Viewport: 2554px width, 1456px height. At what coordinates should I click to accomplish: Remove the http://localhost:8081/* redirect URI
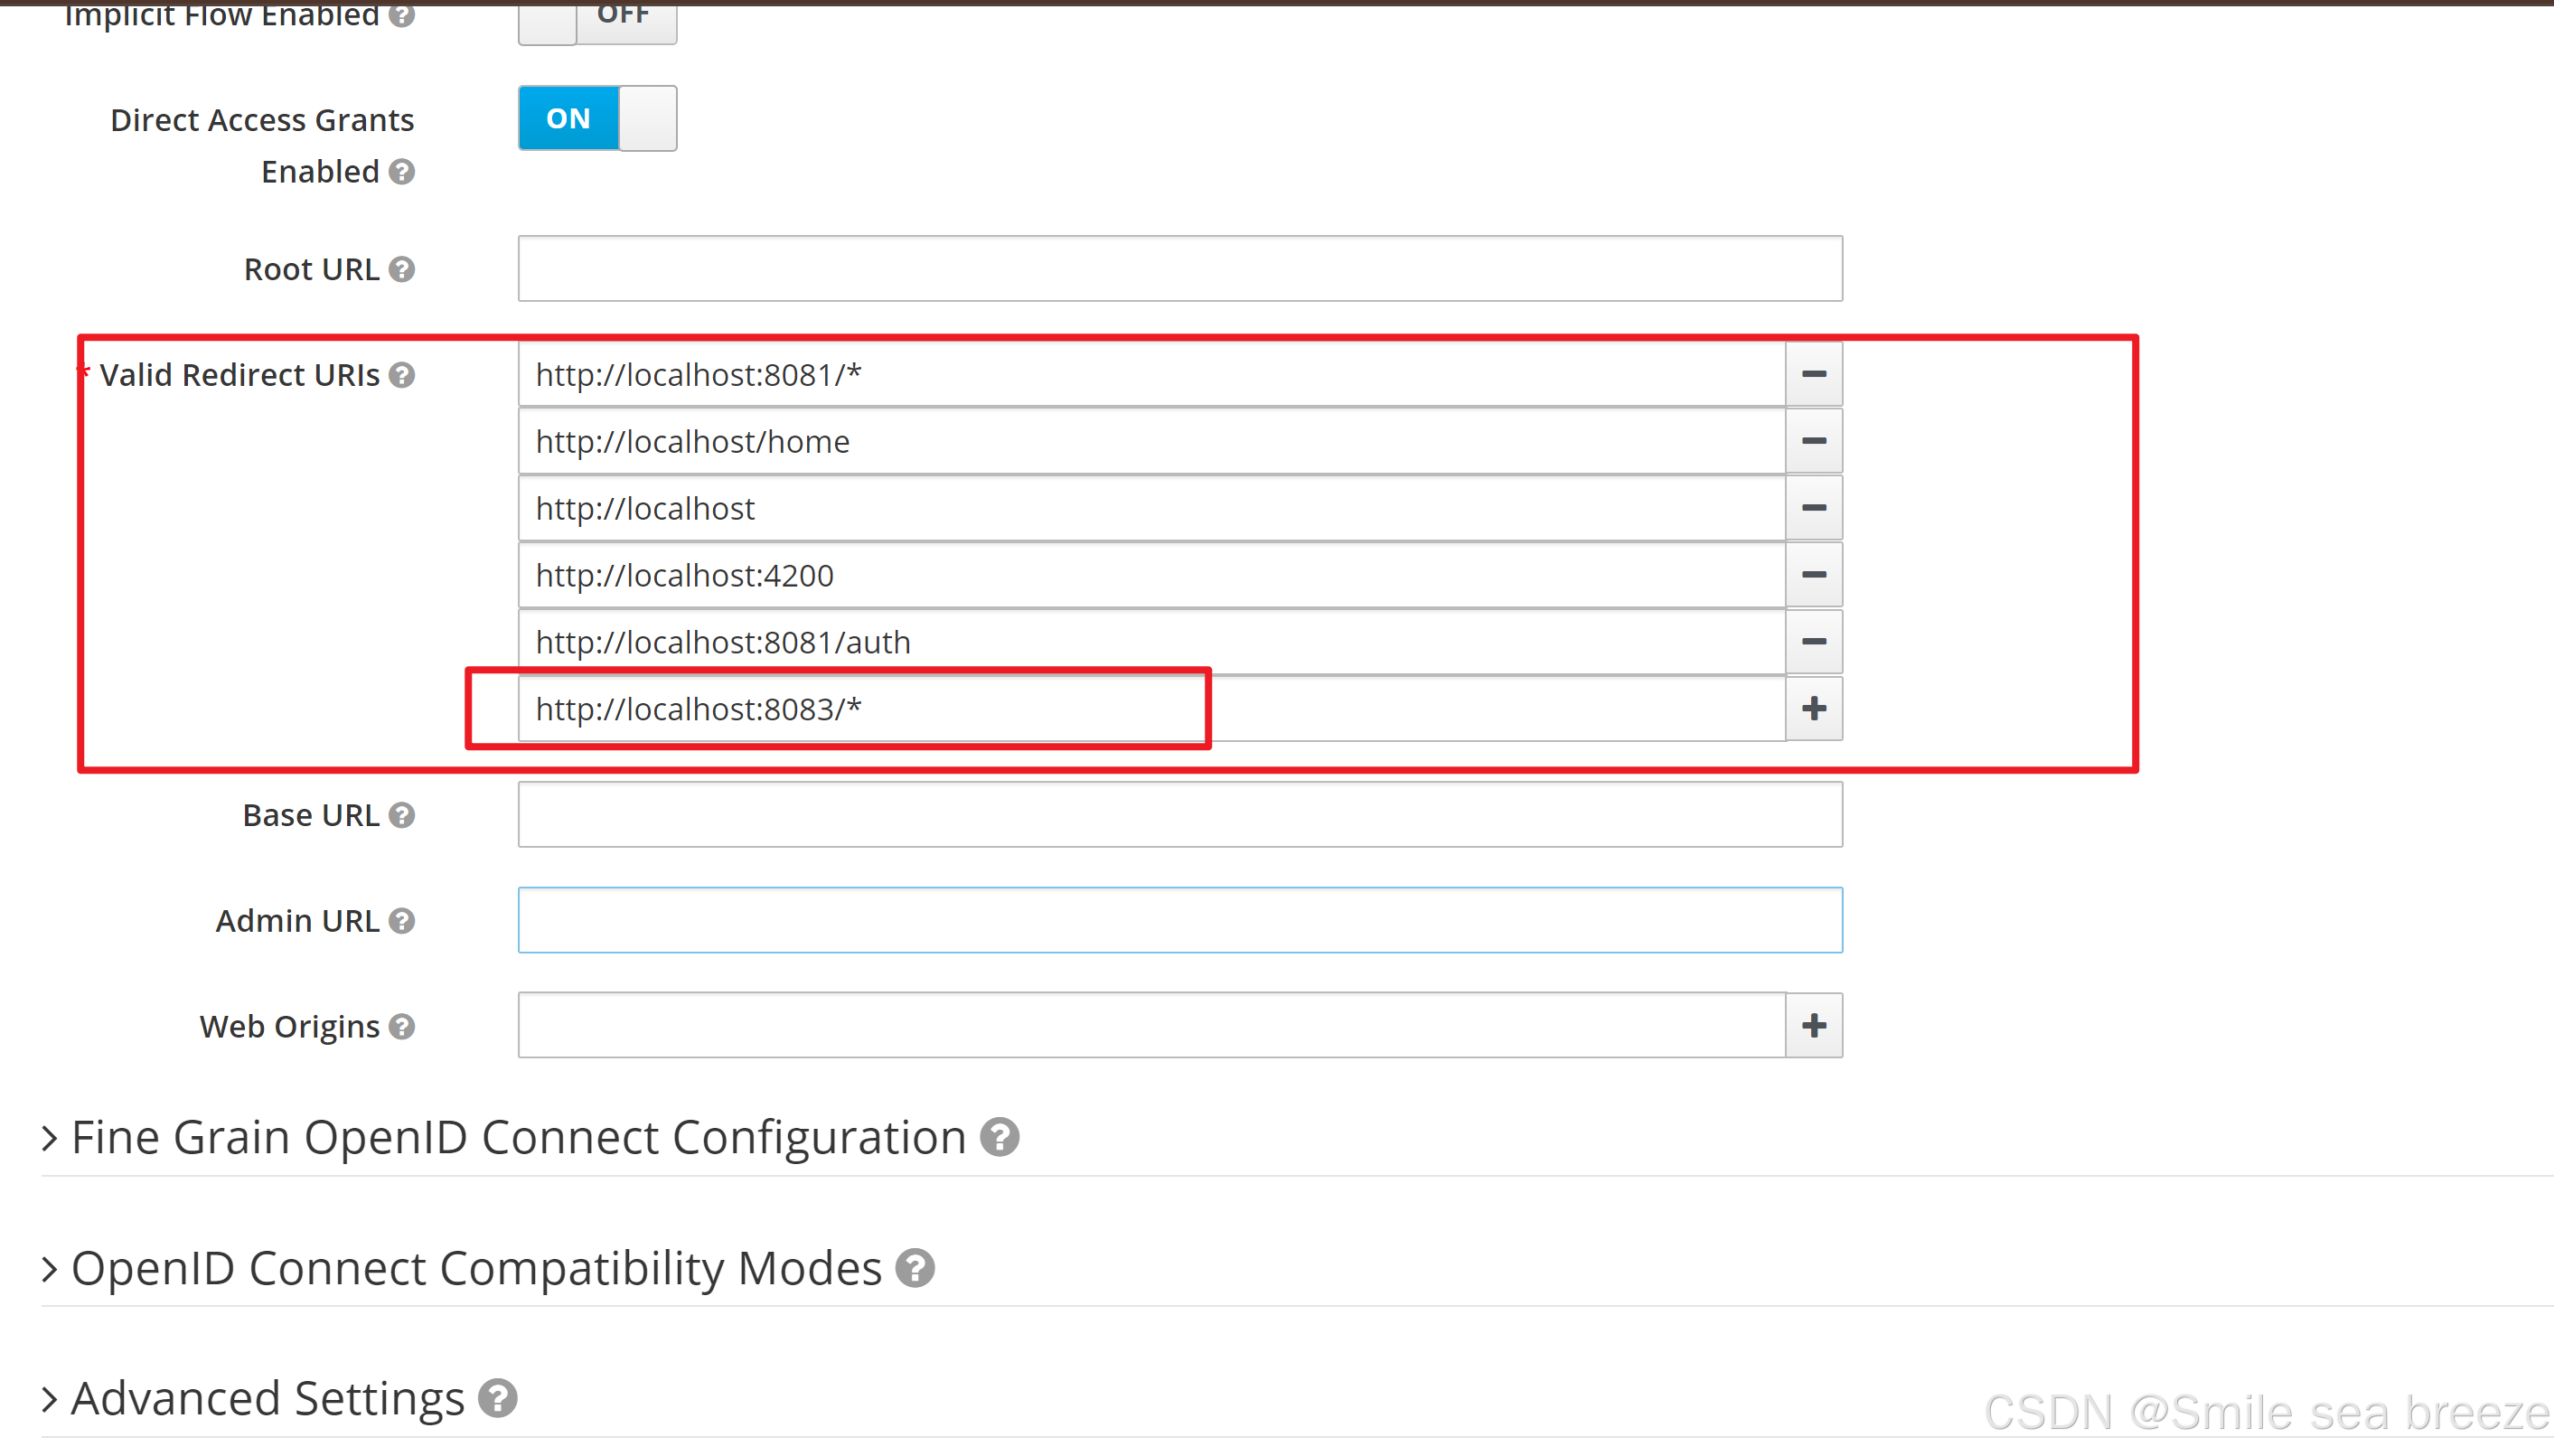(x=1813, y=374)
